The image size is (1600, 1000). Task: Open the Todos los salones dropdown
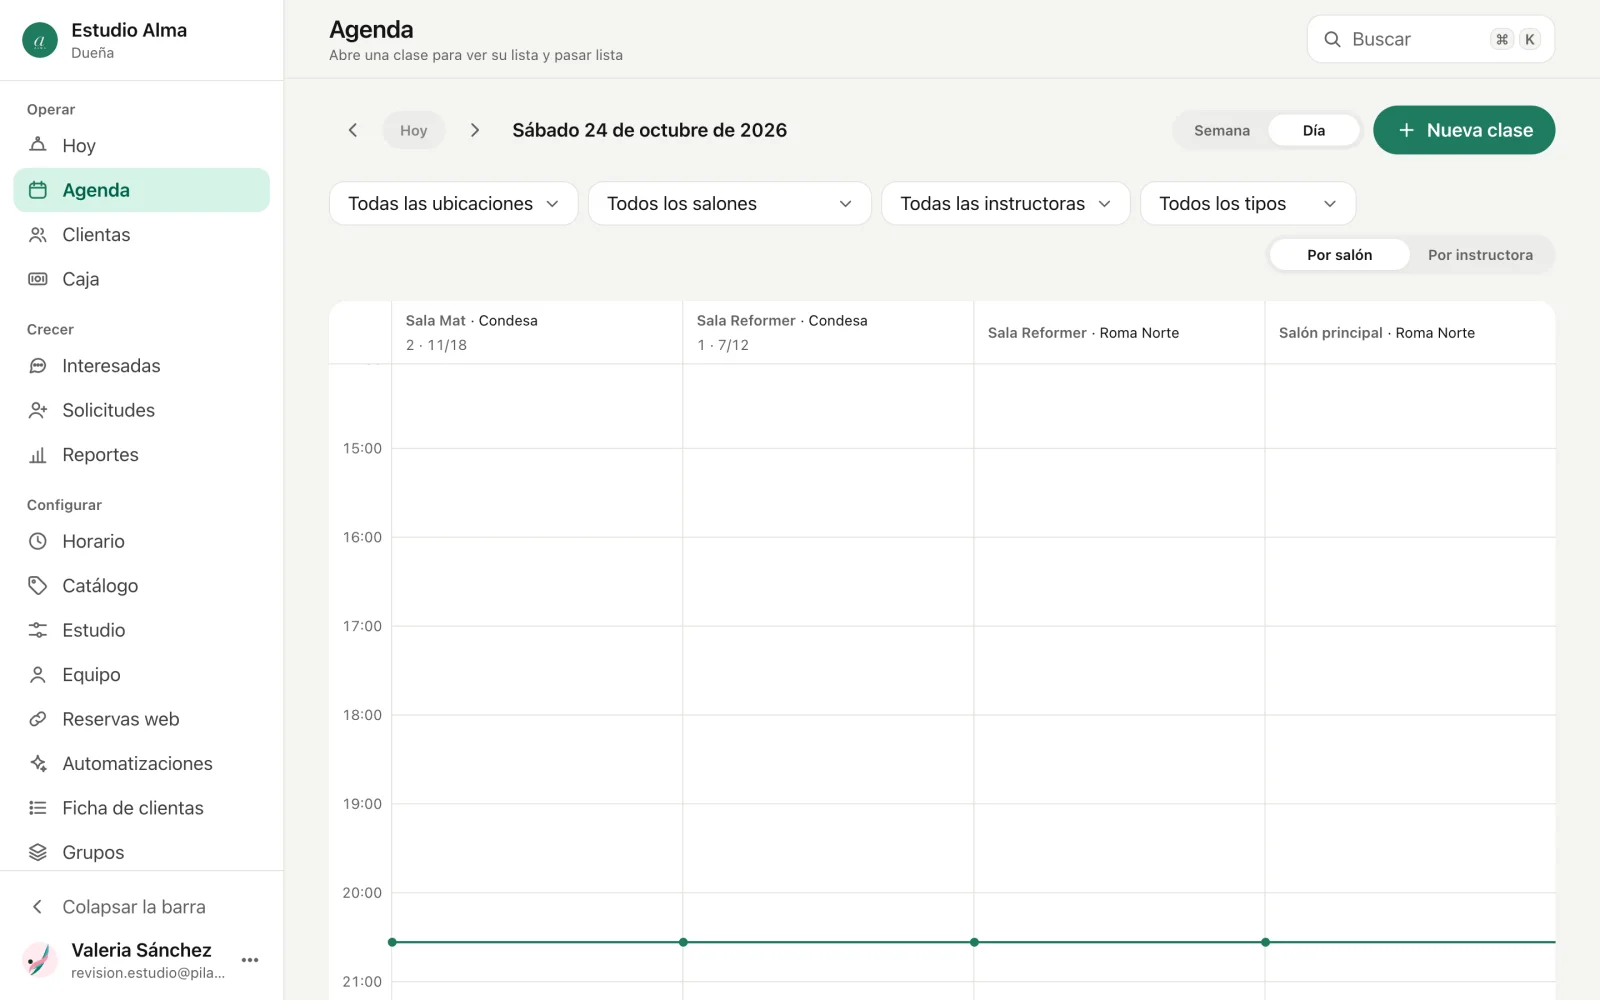pos(730,204)
